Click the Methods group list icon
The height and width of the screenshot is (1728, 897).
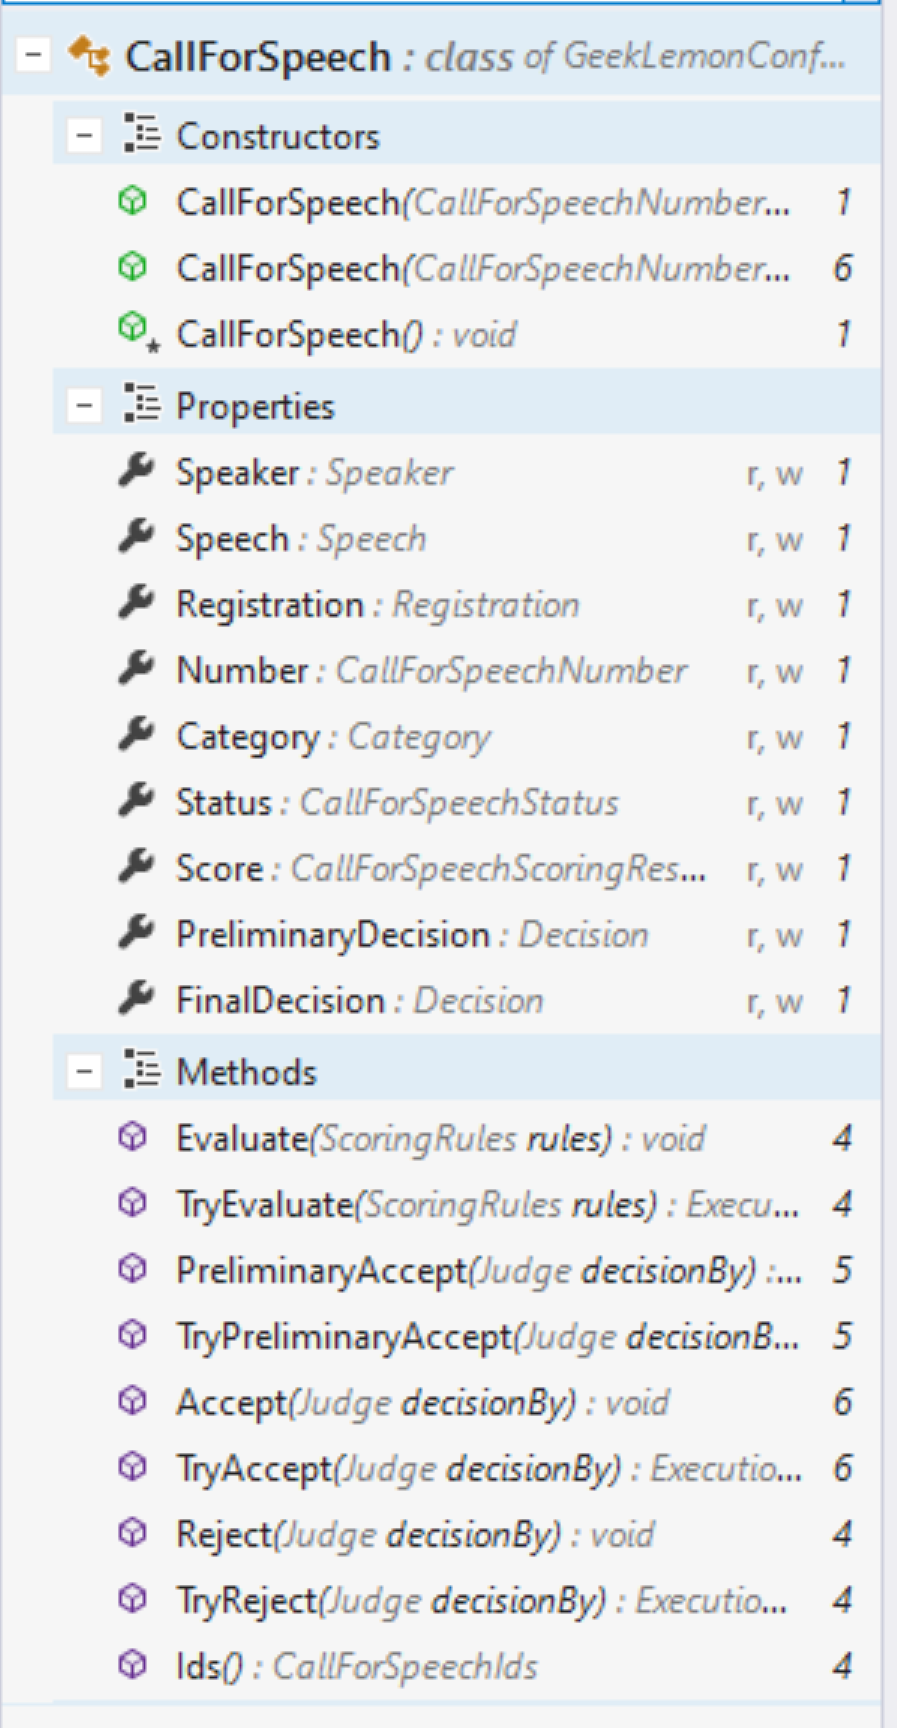[x=141, y=1069]
